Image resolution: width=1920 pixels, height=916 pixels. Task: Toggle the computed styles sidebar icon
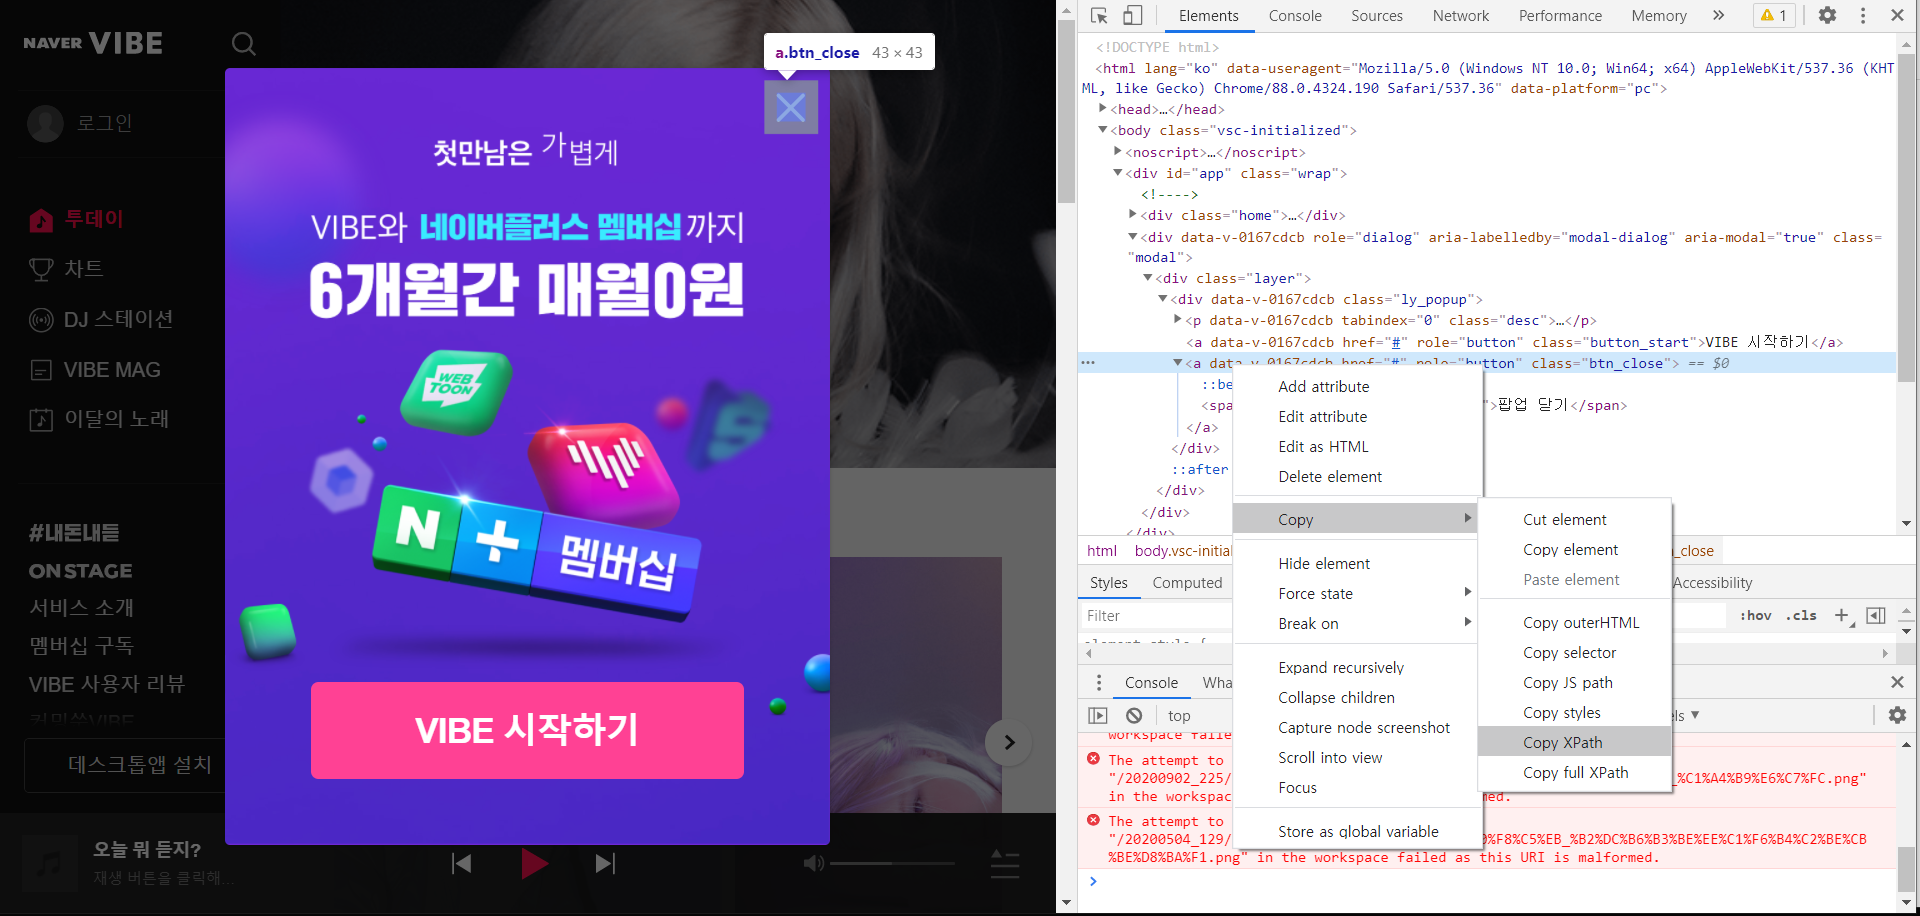click(1876, 616)
